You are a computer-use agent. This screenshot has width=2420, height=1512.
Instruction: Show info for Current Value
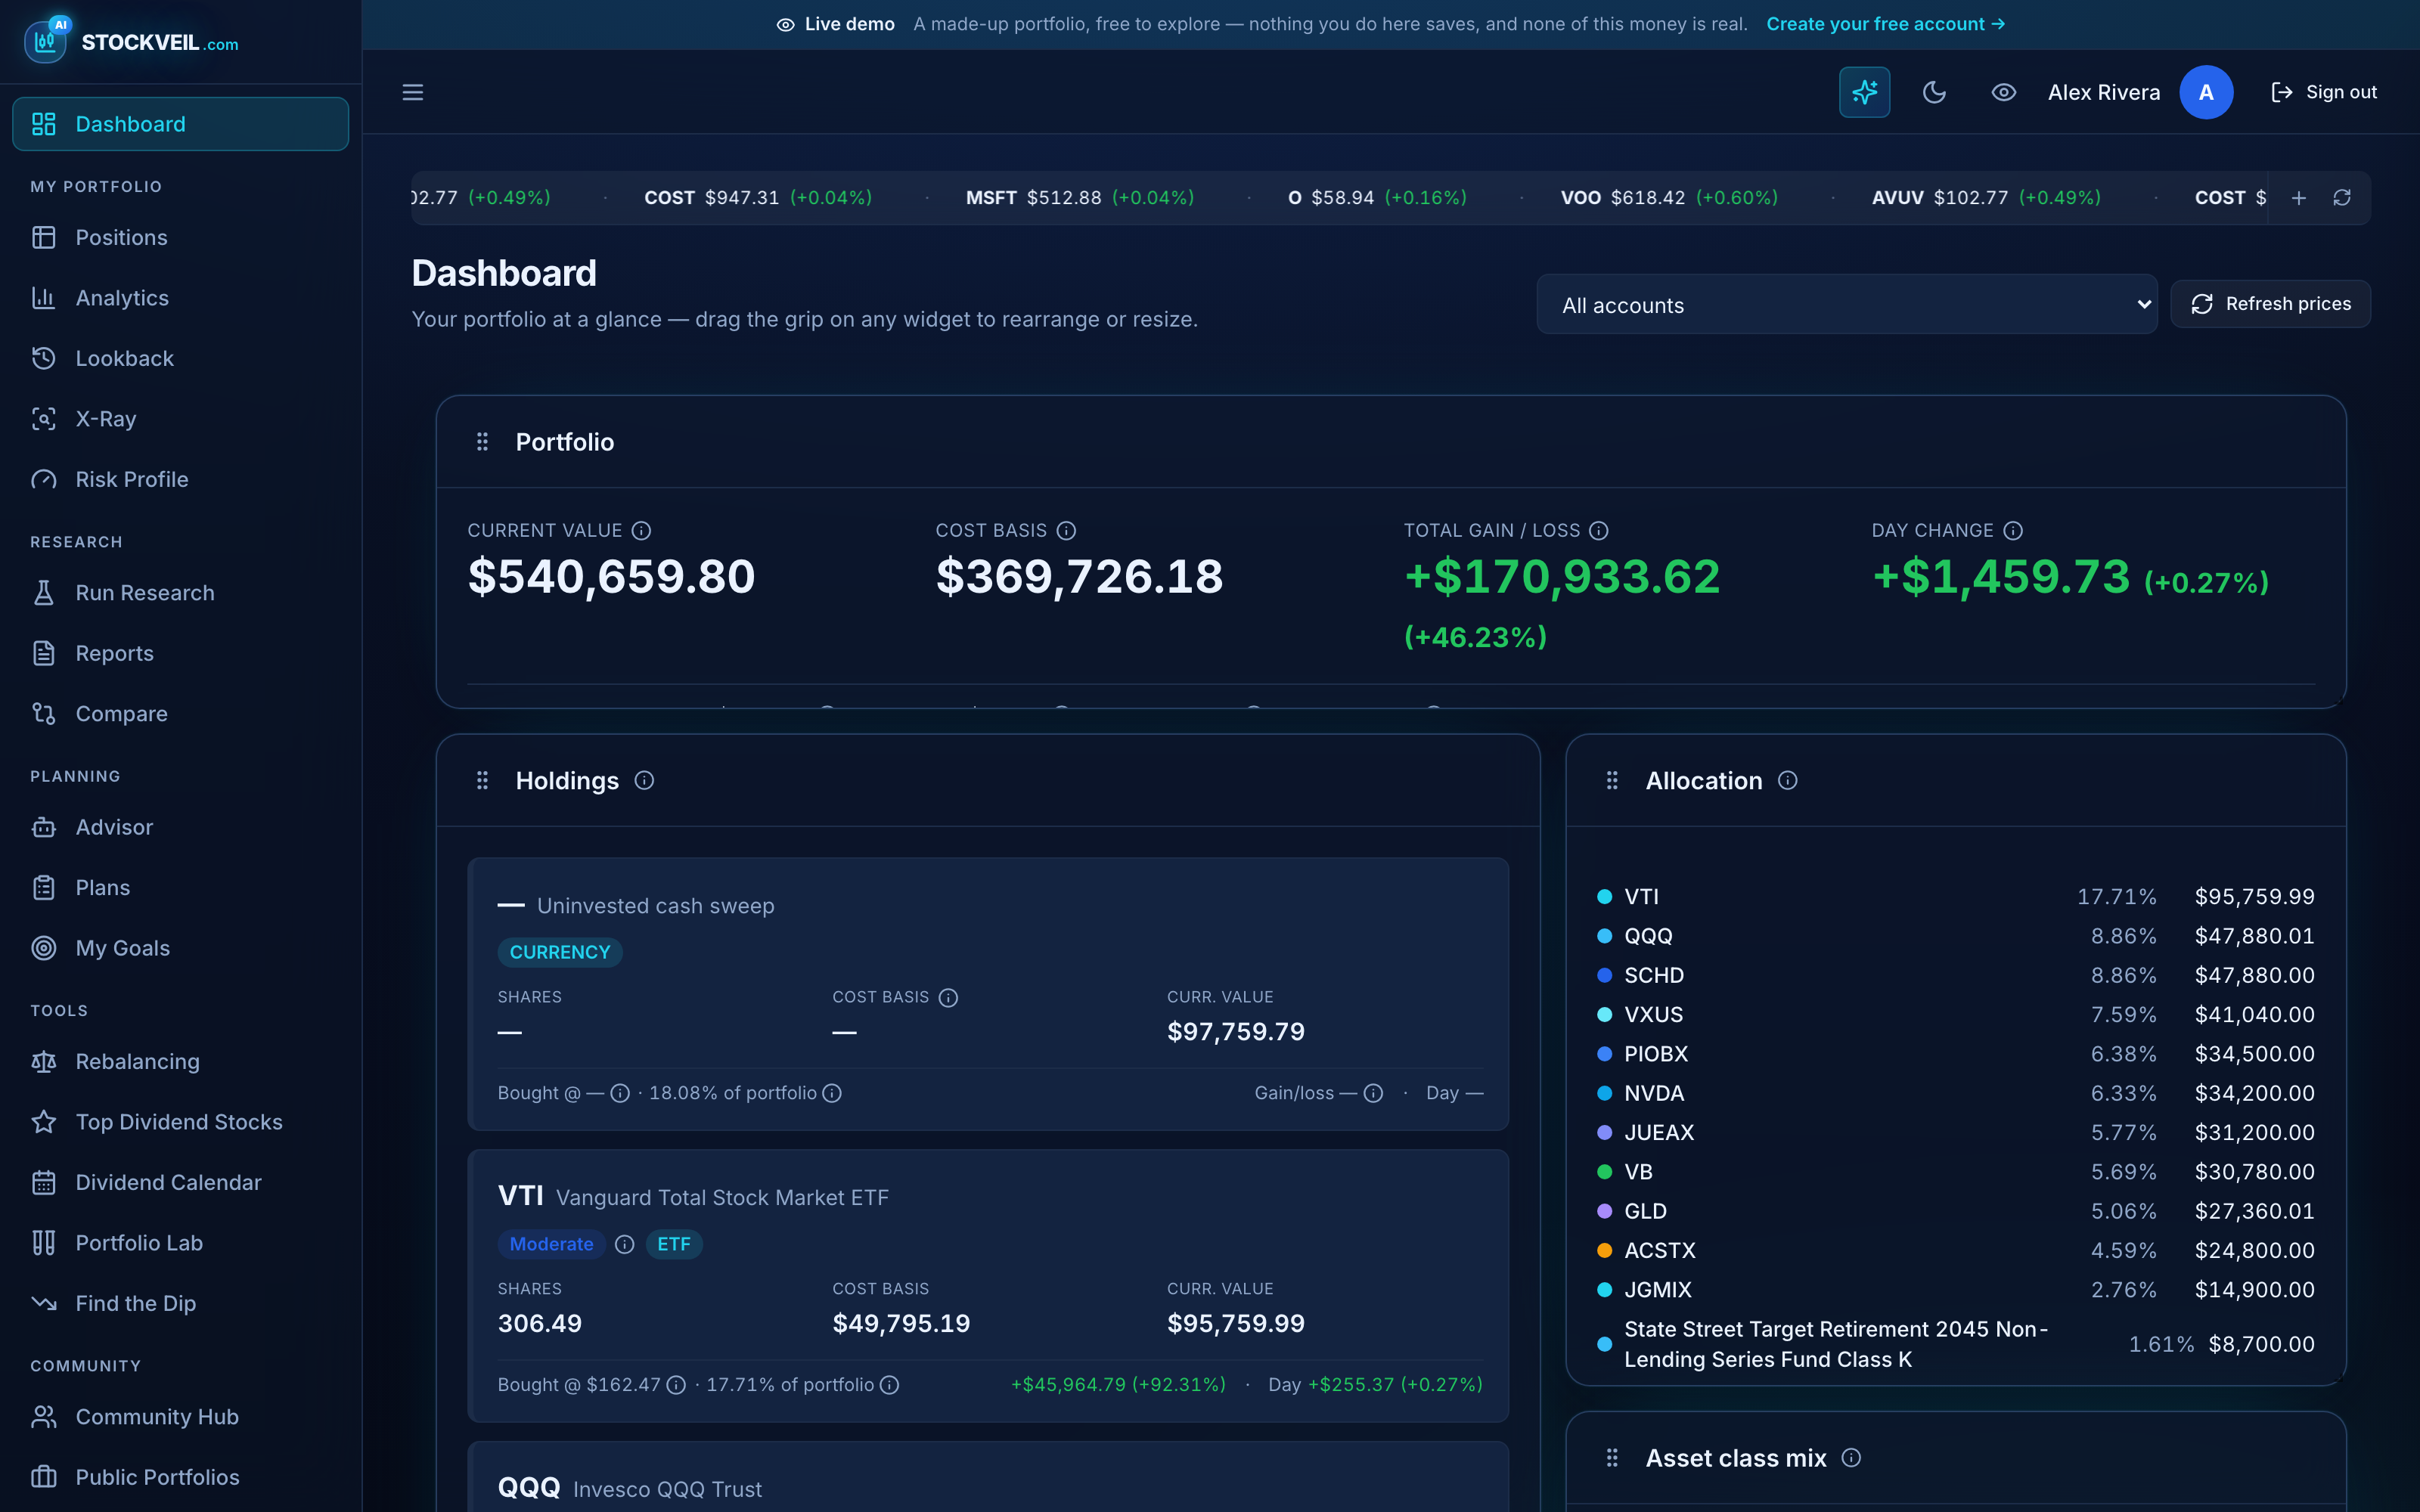642,530
